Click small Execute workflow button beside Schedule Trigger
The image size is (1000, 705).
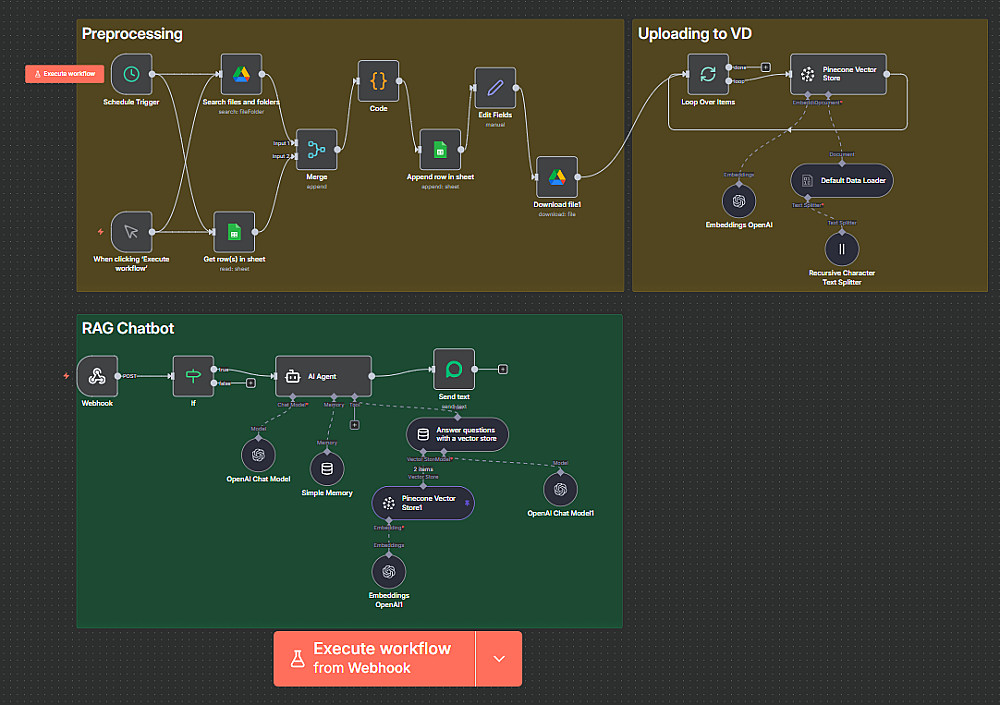64,74
